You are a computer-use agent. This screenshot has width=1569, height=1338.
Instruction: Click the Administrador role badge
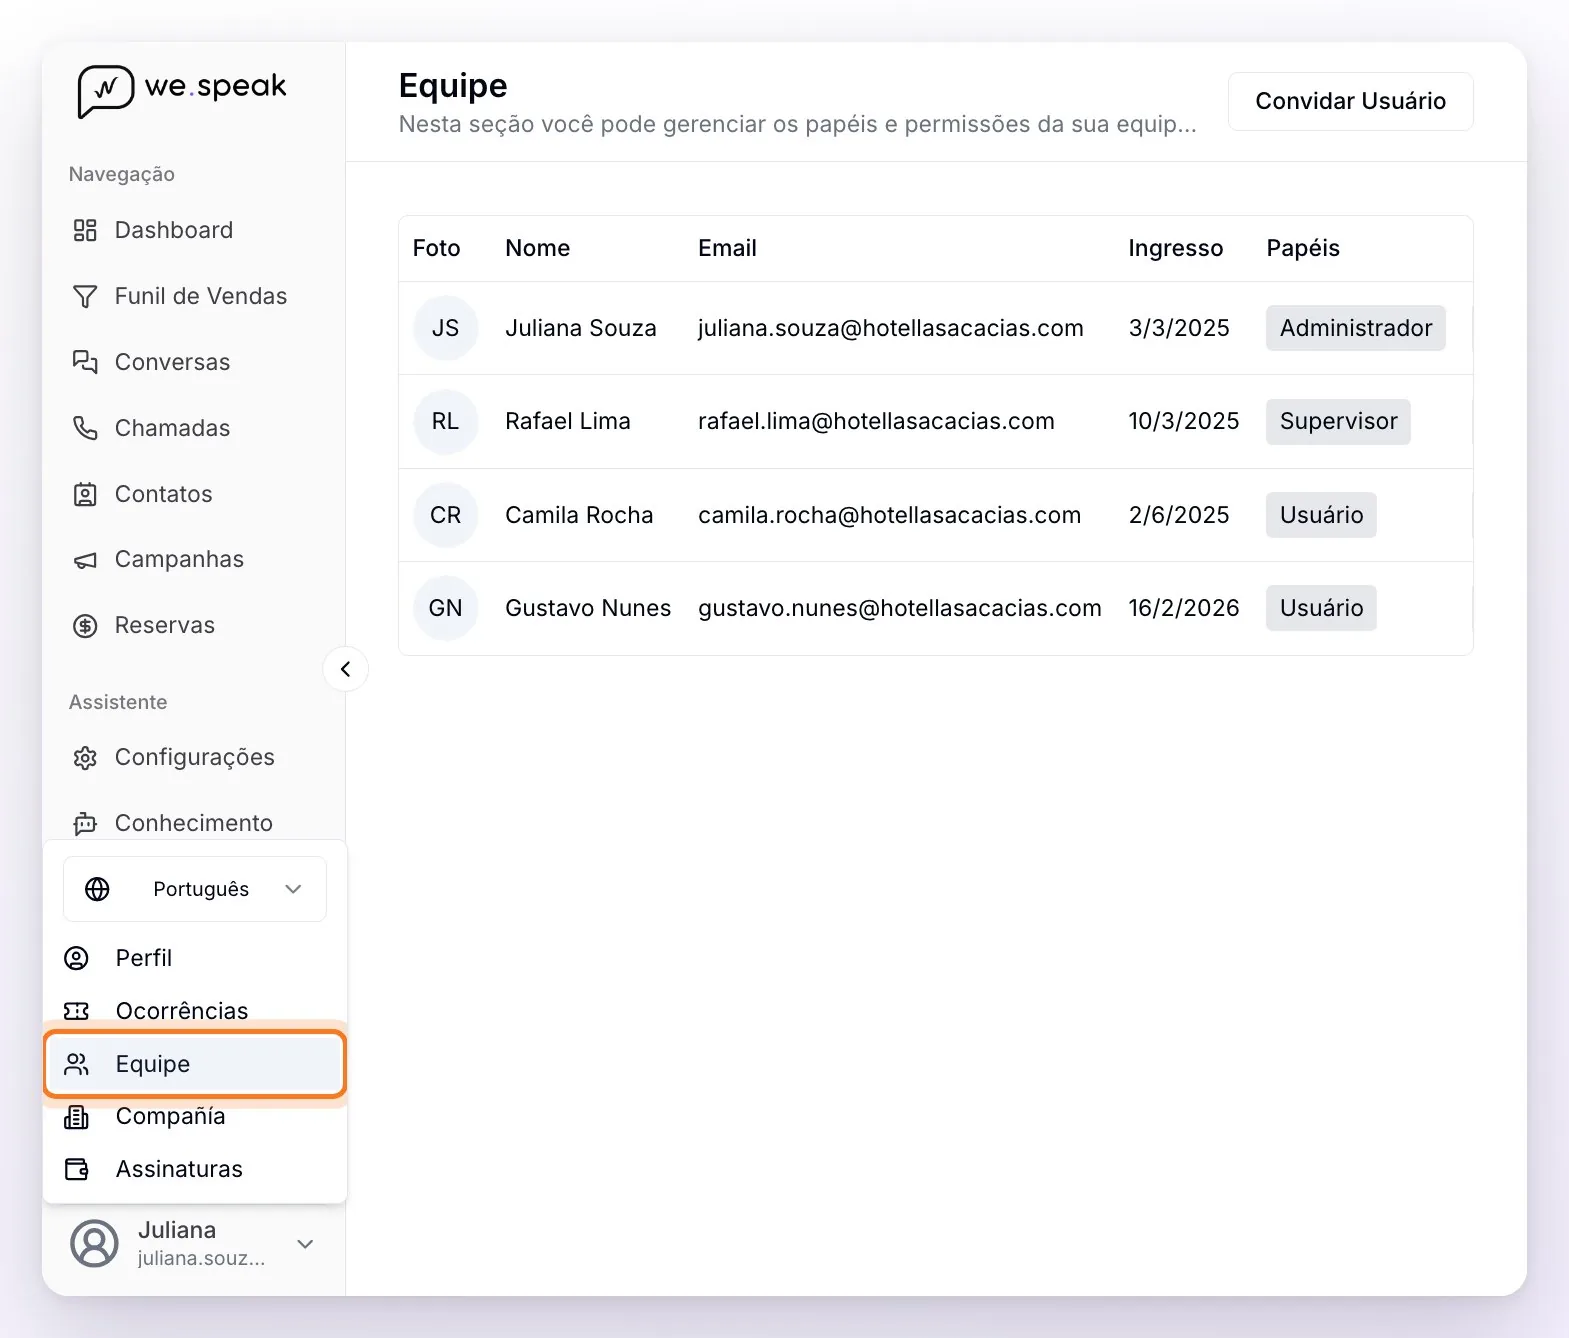pos(1355,328)
